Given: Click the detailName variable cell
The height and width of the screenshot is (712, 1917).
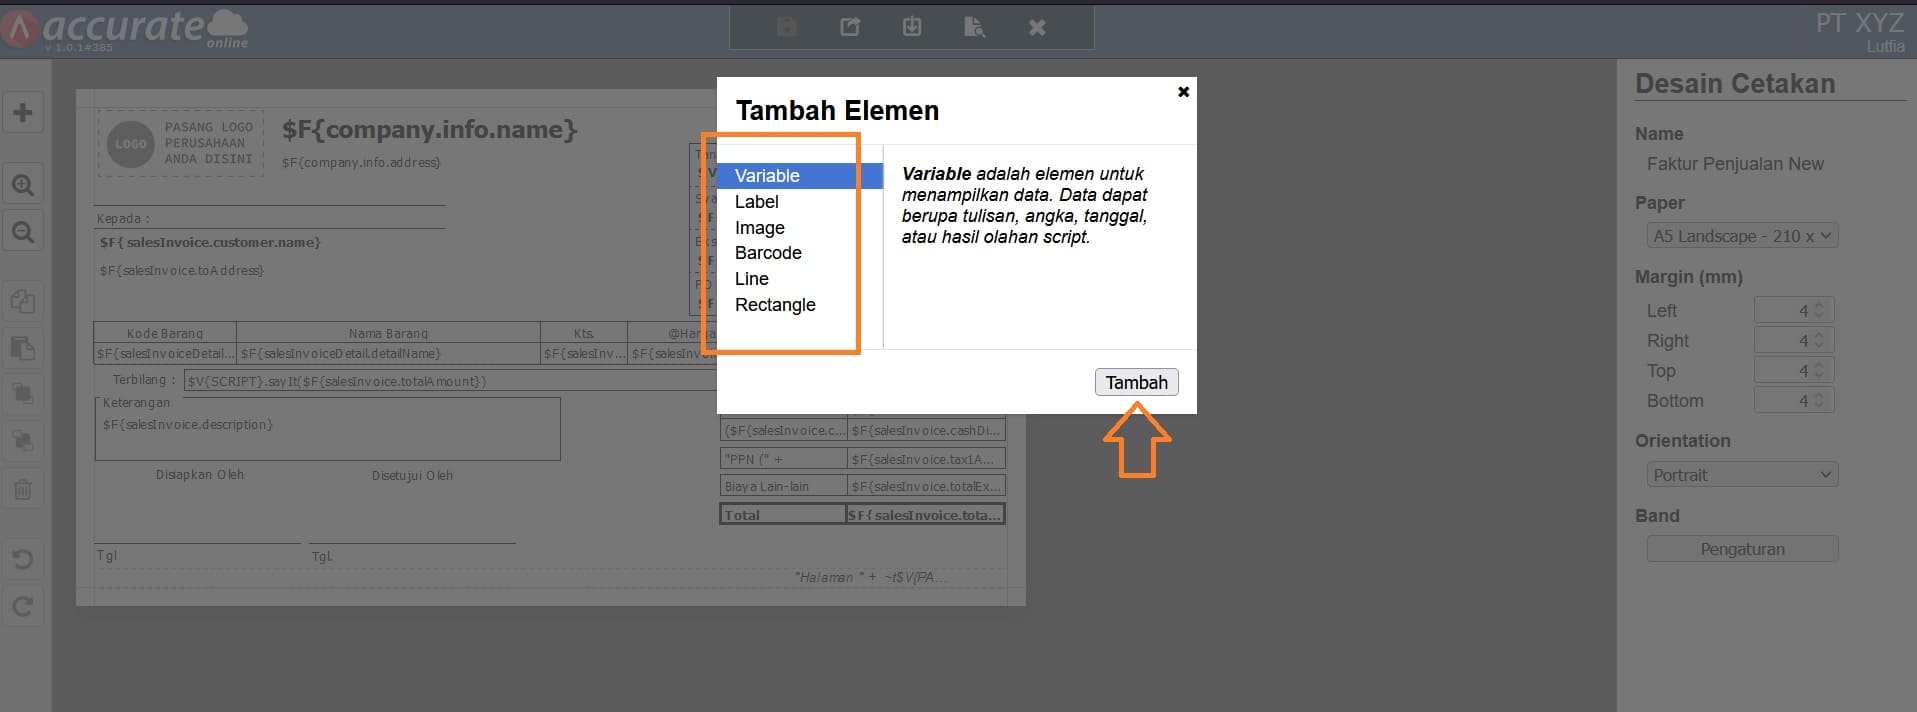Looking at the screenshot, I should pyautogui.click(x=388, y=354).
